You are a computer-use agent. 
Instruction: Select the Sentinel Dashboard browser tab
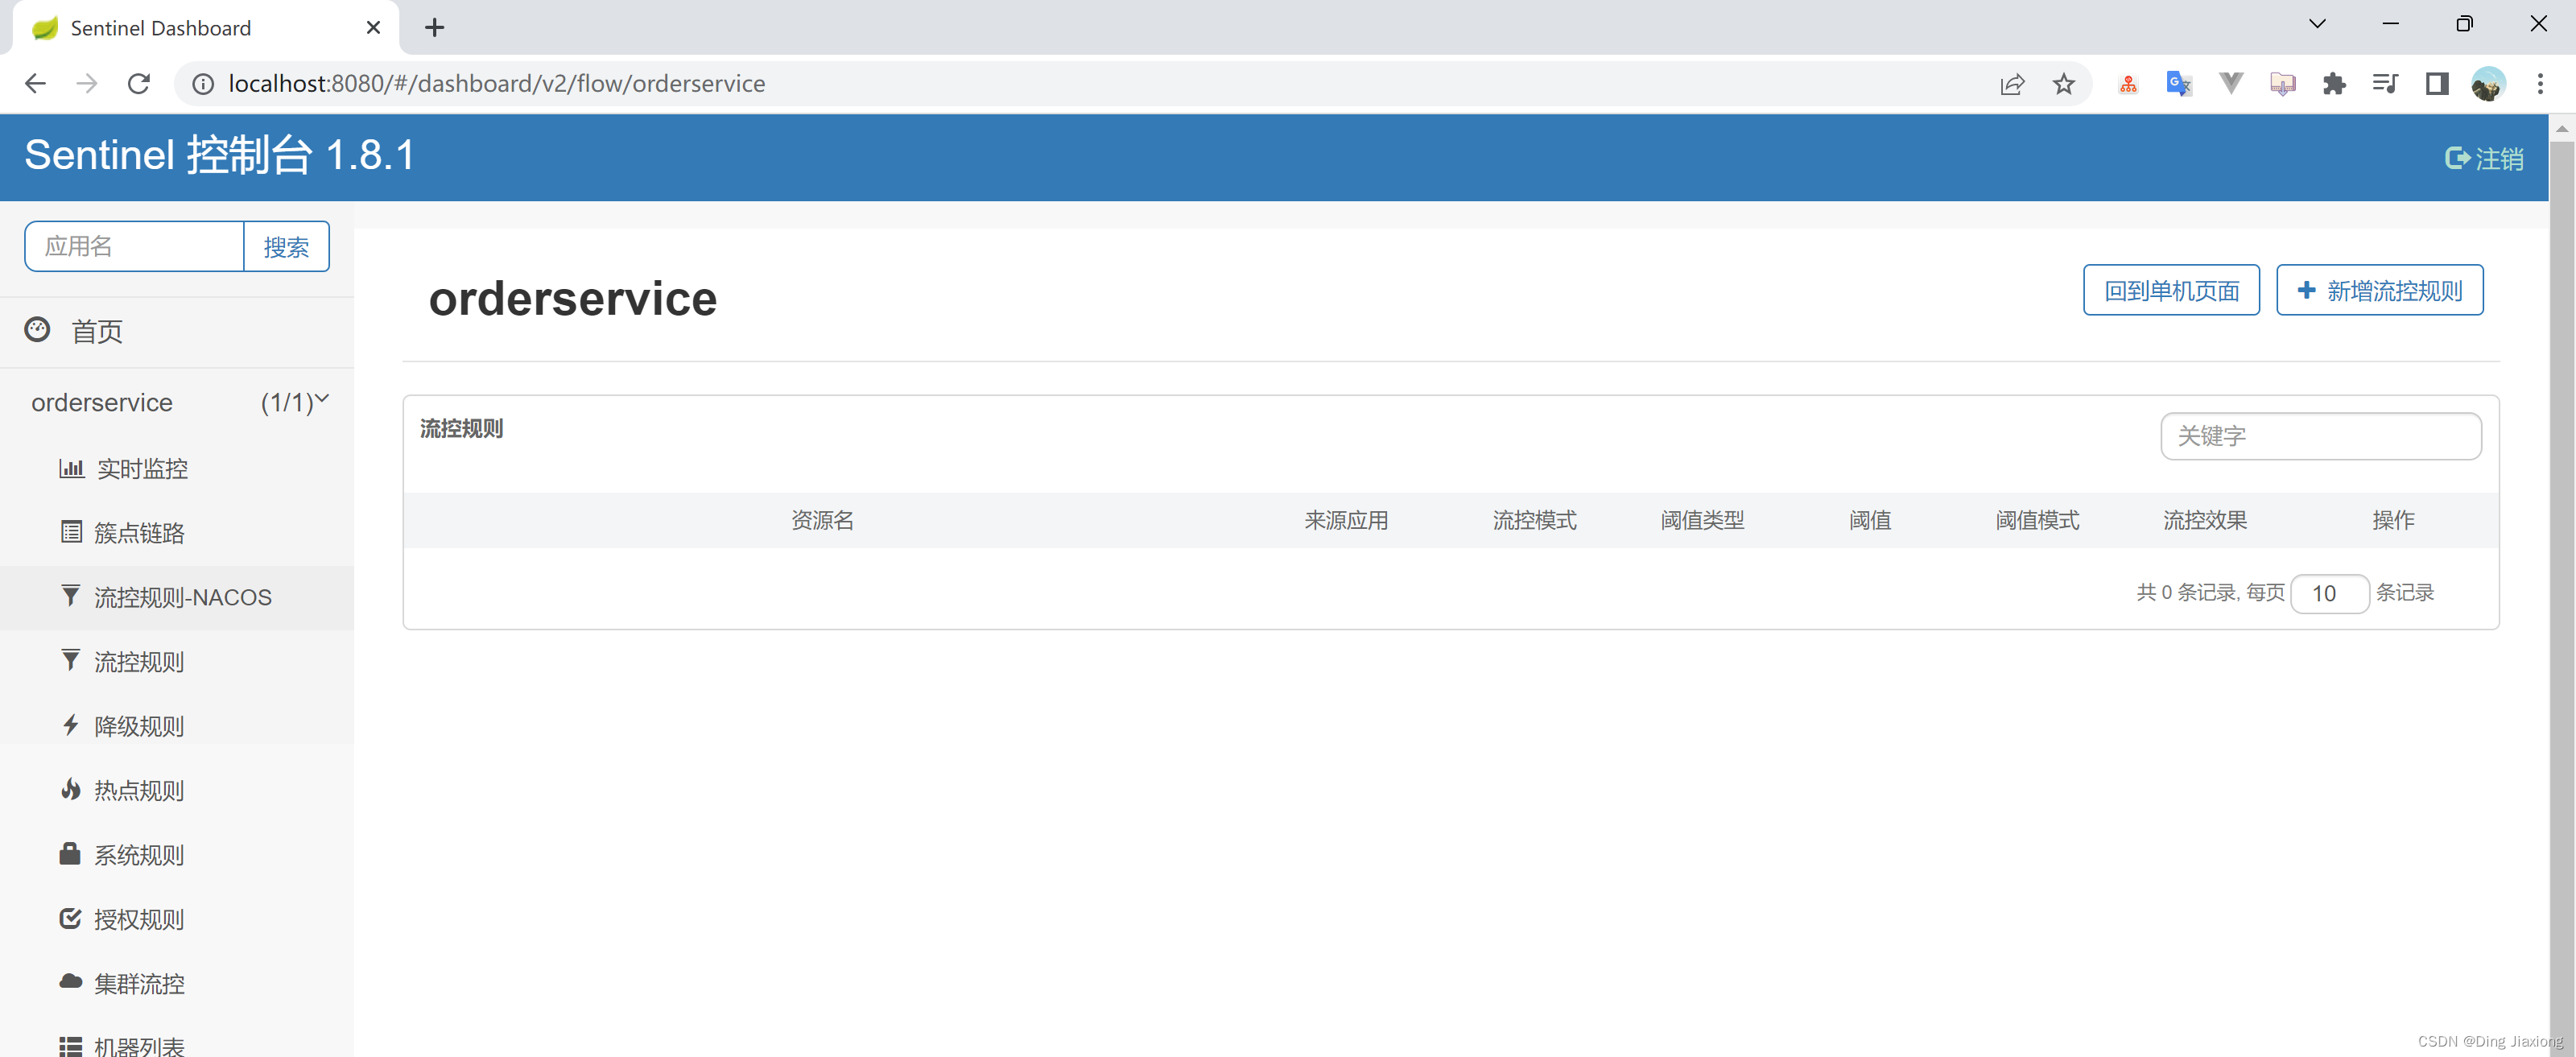[x=205, y=28]
